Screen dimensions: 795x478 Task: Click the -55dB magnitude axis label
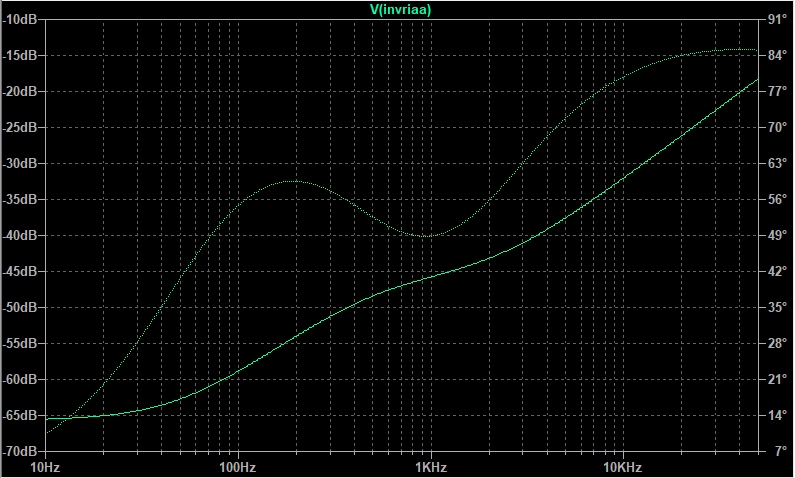(x=20, y=343)
